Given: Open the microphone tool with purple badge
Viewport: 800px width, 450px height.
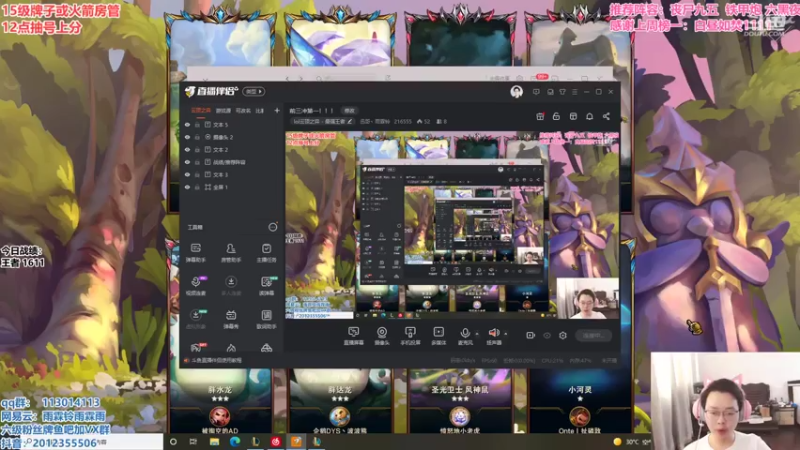Looking at the screenshot, I should pos(195,286).
